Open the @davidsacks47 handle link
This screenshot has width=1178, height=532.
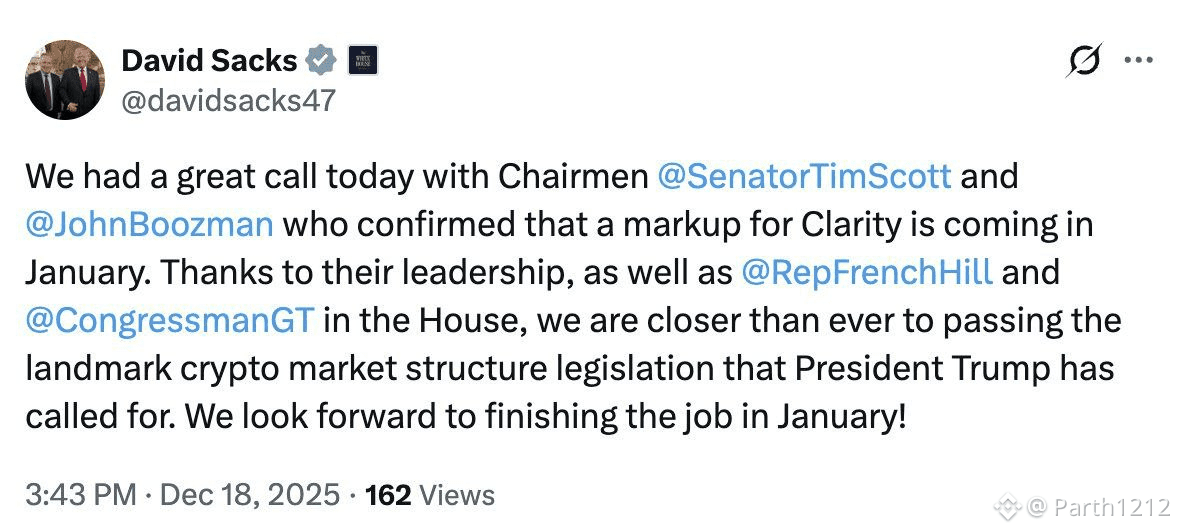click(x=228, y=100)
